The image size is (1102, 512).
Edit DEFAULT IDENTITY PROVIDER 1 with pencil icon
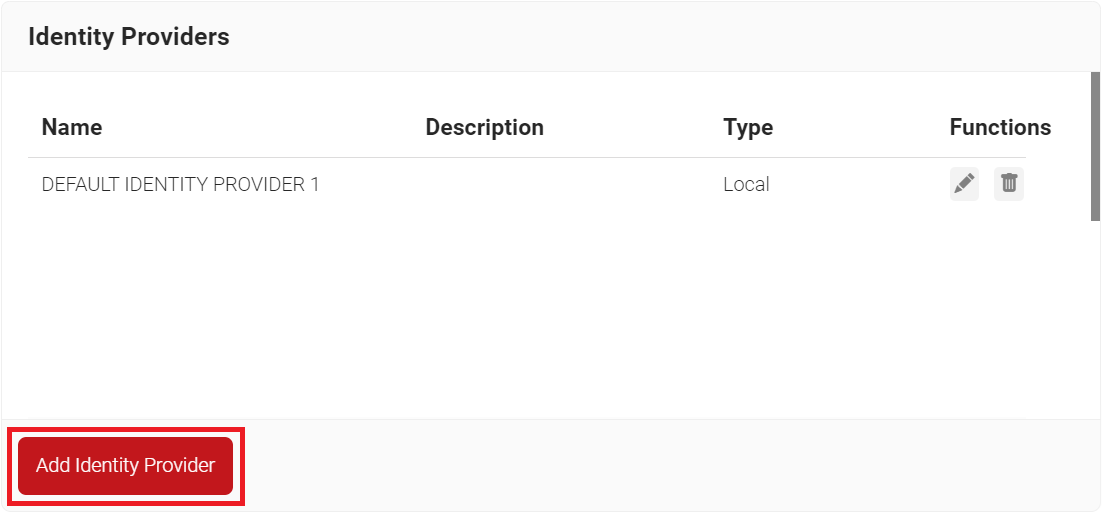click(x=964, y=184)
